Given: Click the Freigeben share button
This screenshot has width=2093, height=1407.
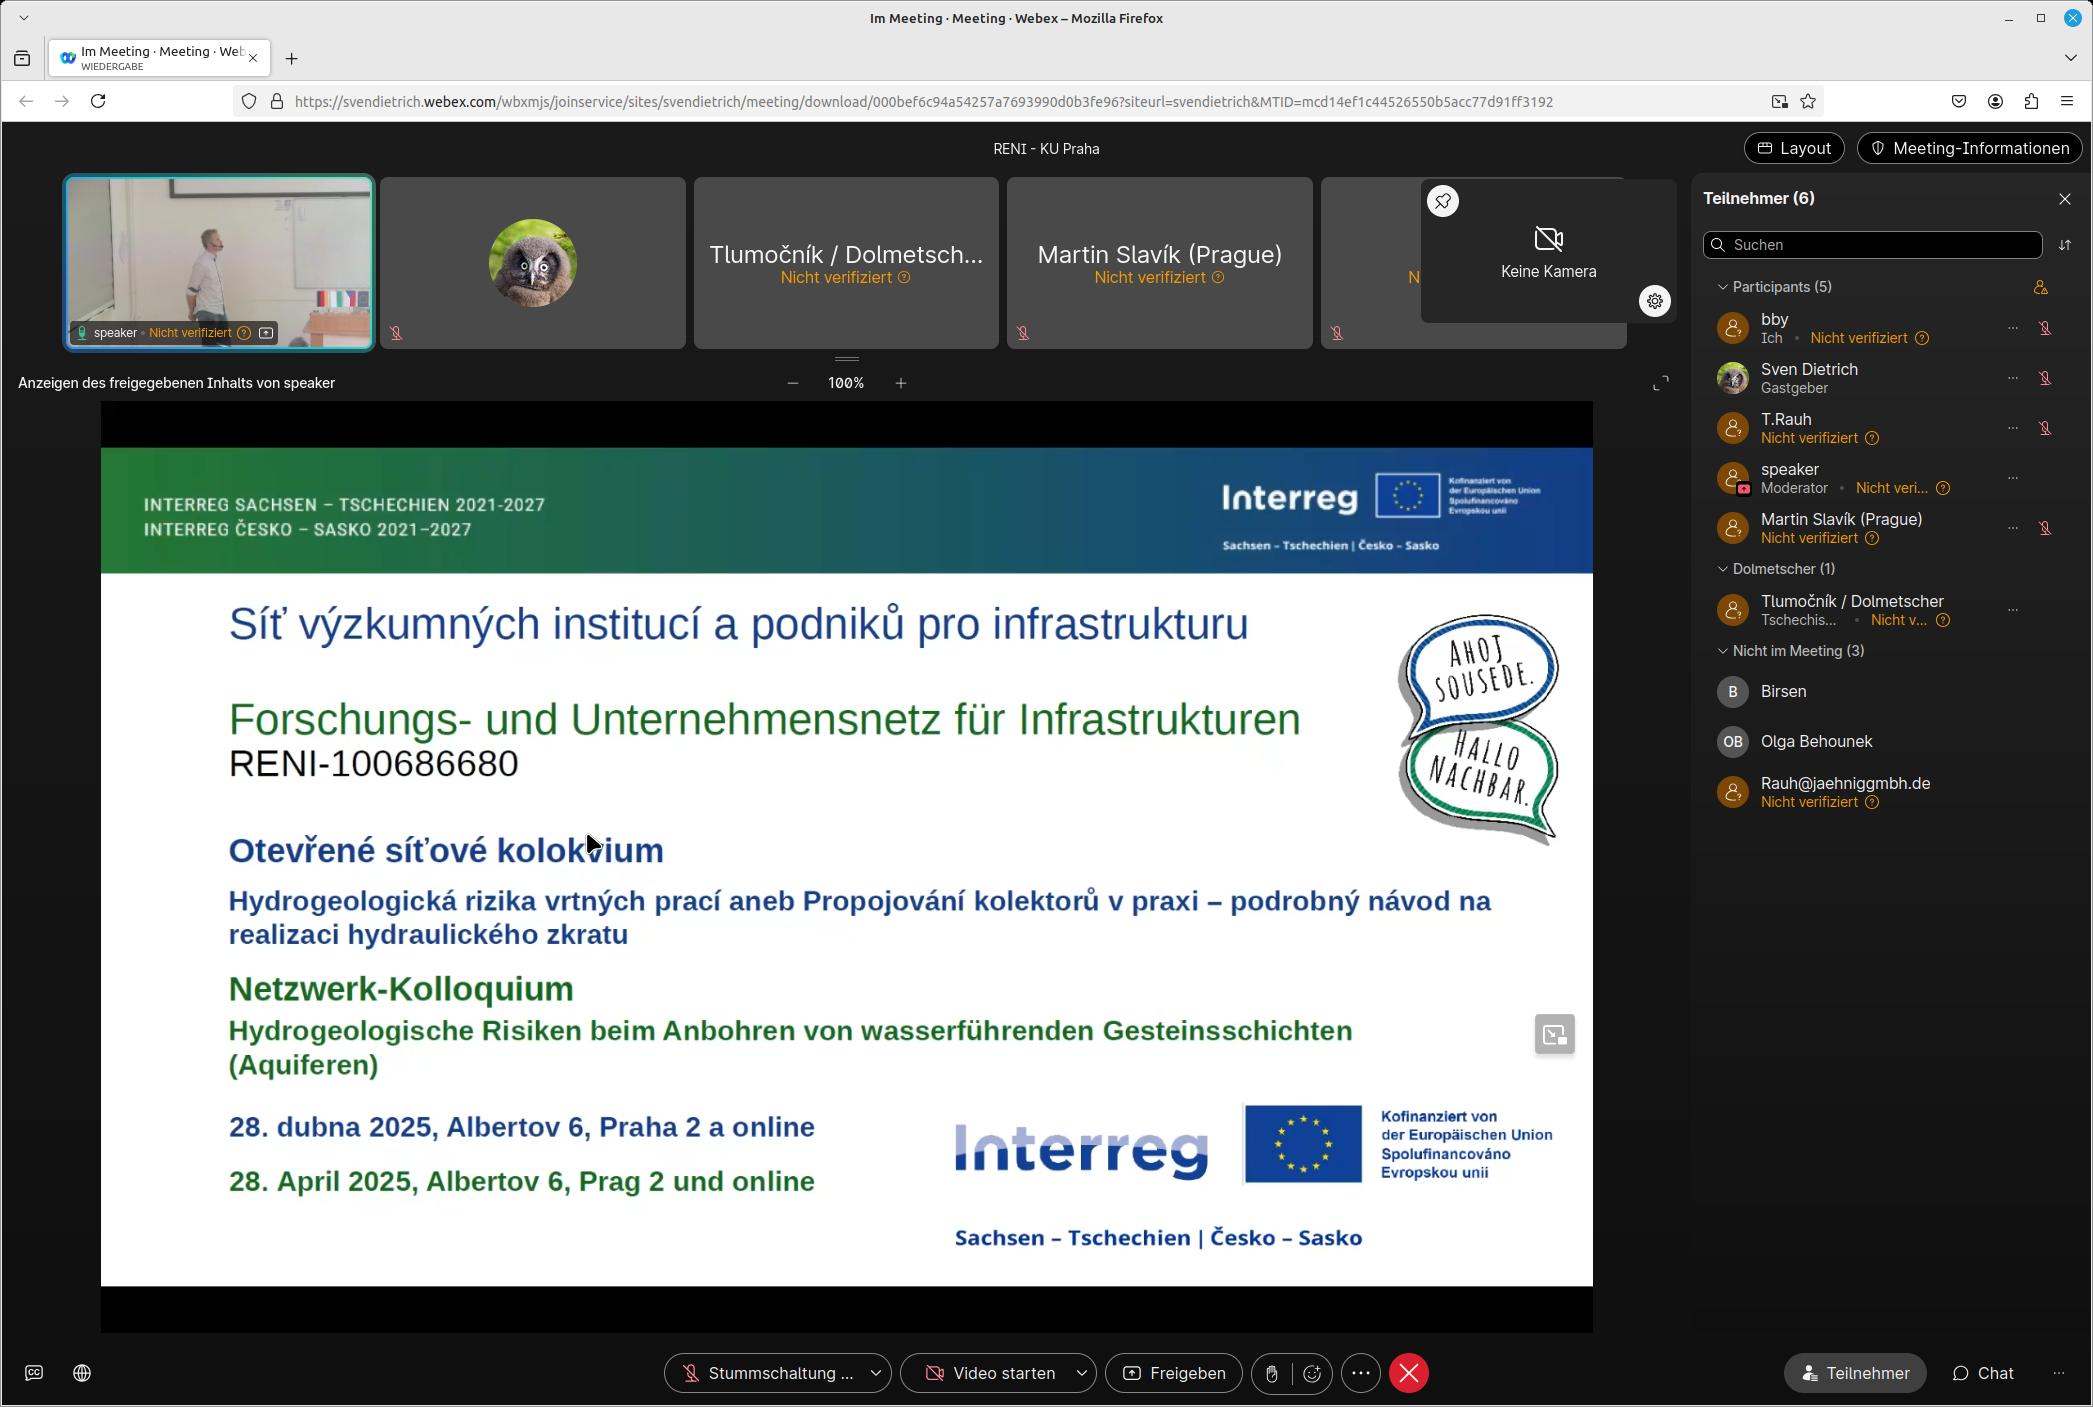Looking at the screenshot, I should (1174, 1373).
